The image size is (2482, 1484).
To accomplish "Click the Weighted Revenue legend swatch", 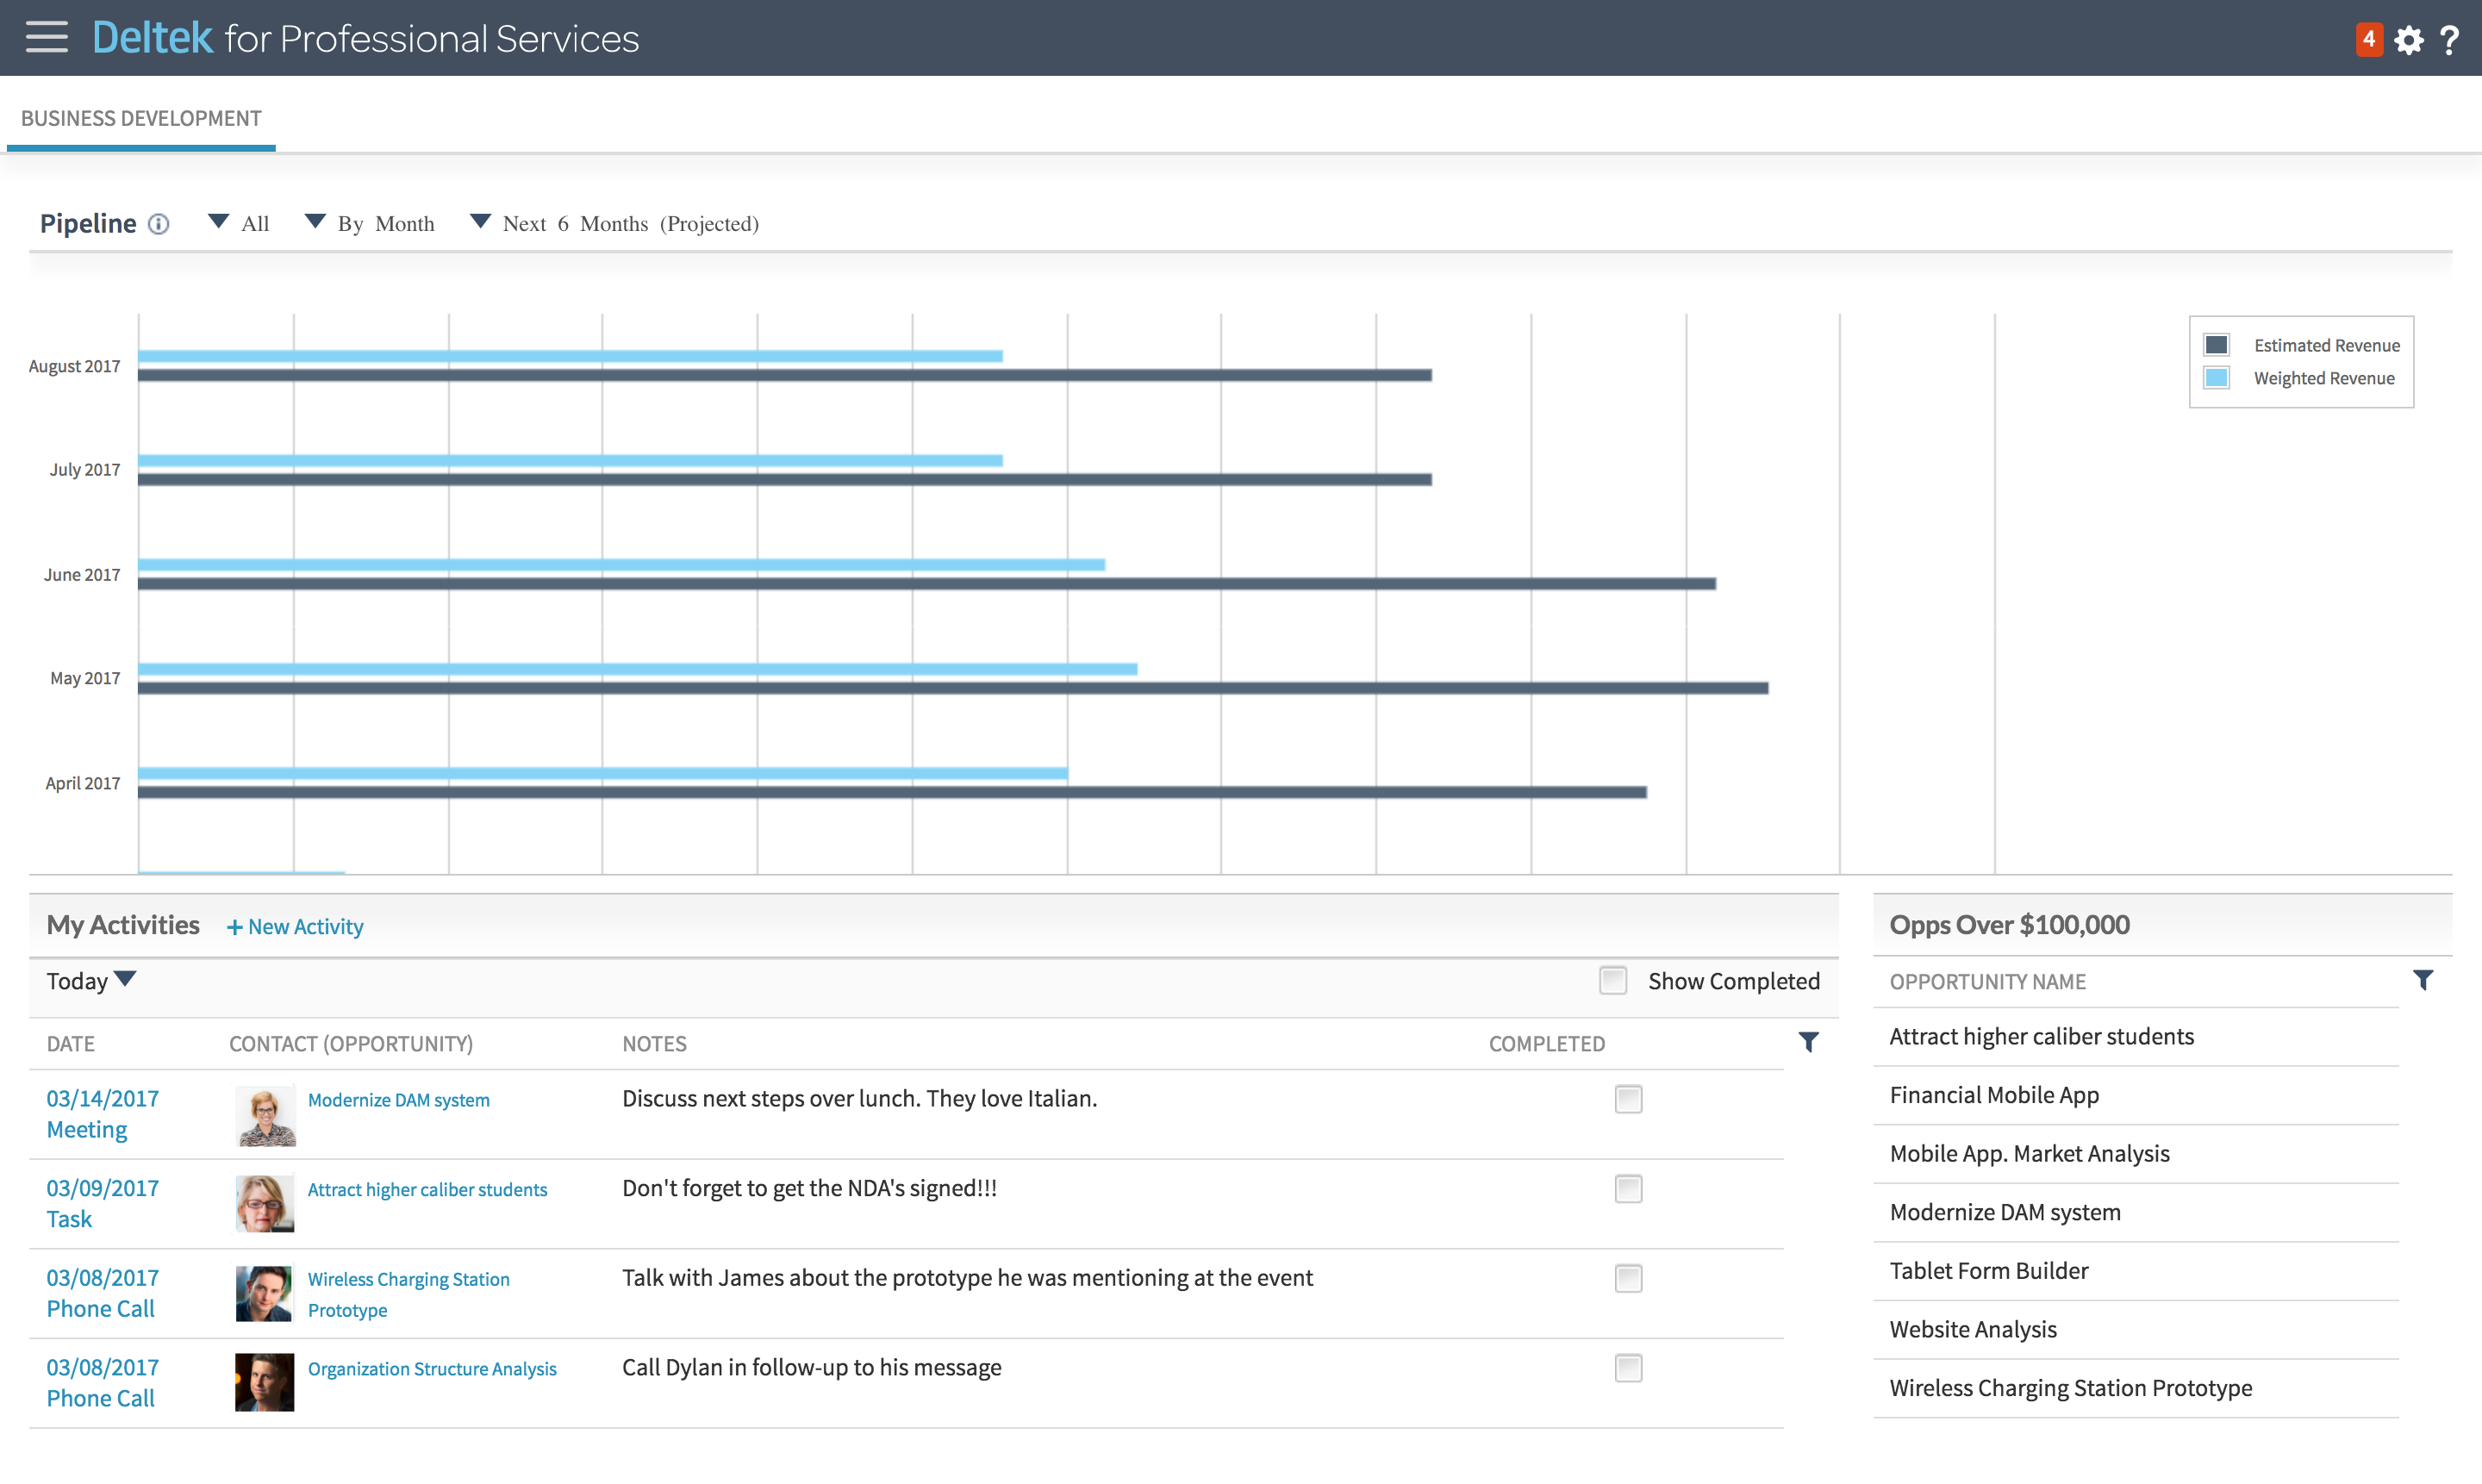I will click(2216, 378).
